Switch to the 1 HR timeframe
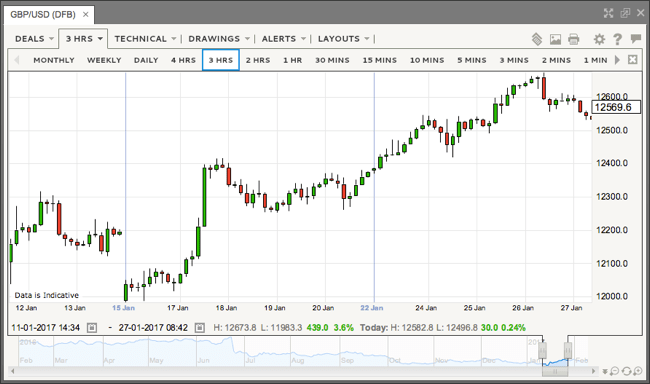 (293, 60)
